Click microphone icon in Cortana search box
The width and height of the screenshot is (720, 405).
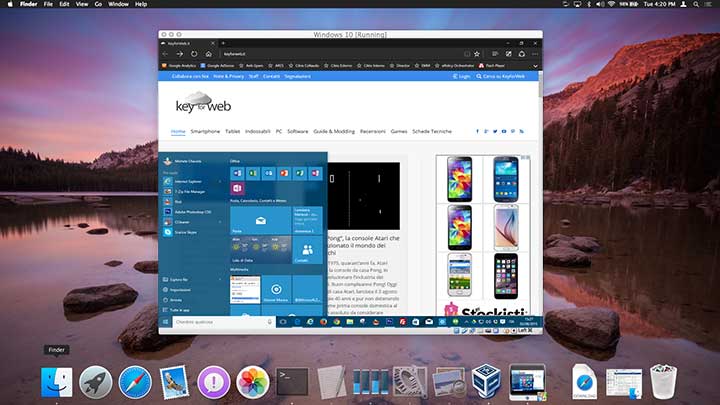(x=270, y=322)
